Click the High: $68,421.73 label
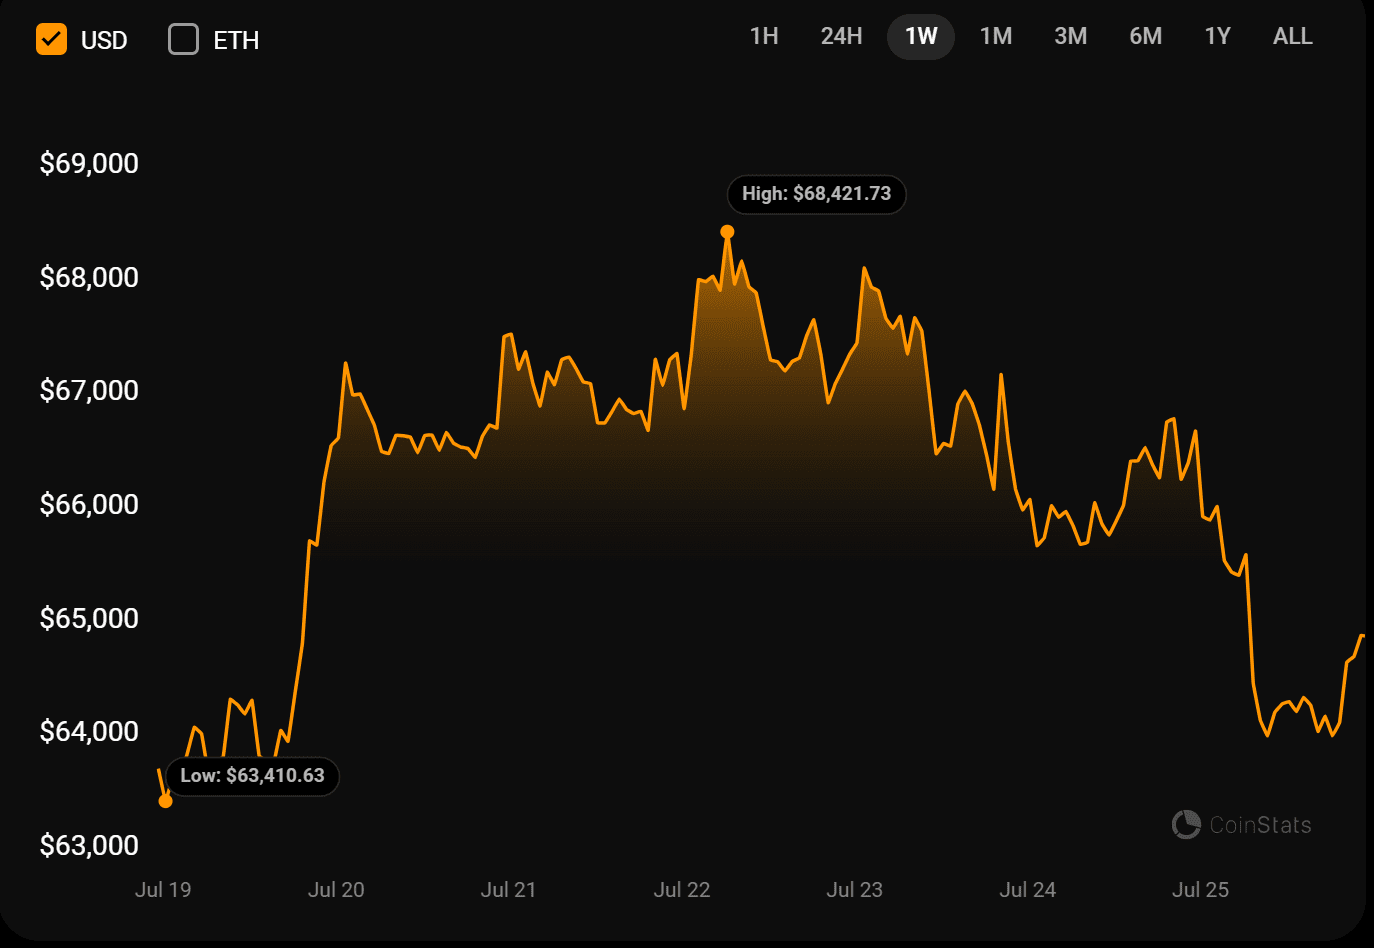 [816, 194]
